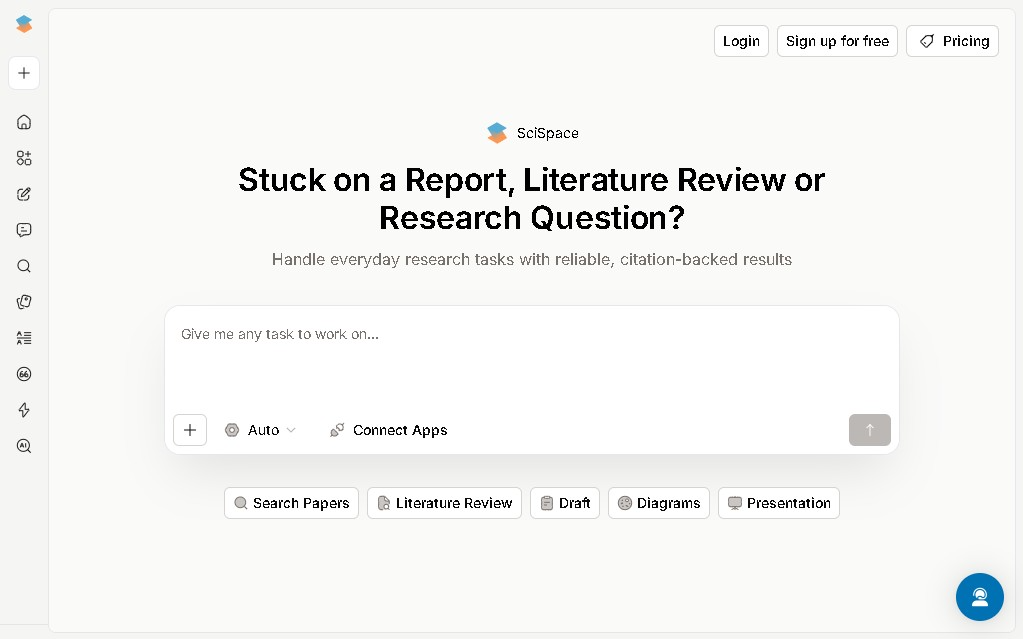Open the magnifier search icon in sidebar

click(24, 266)
